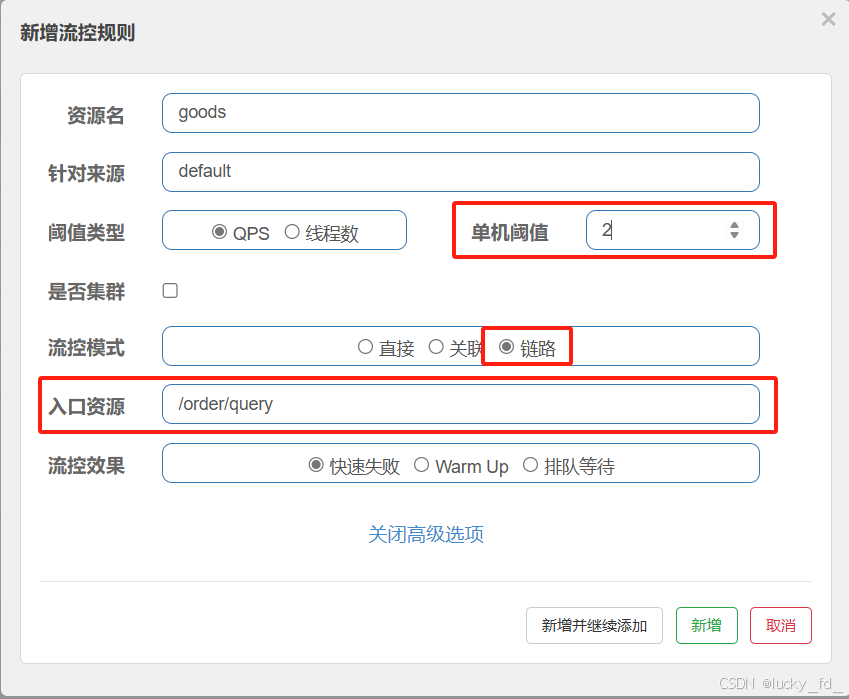The image size is (849, 699).
Task: Collapse options via 关闭高级选项 link
Action: 426,534
